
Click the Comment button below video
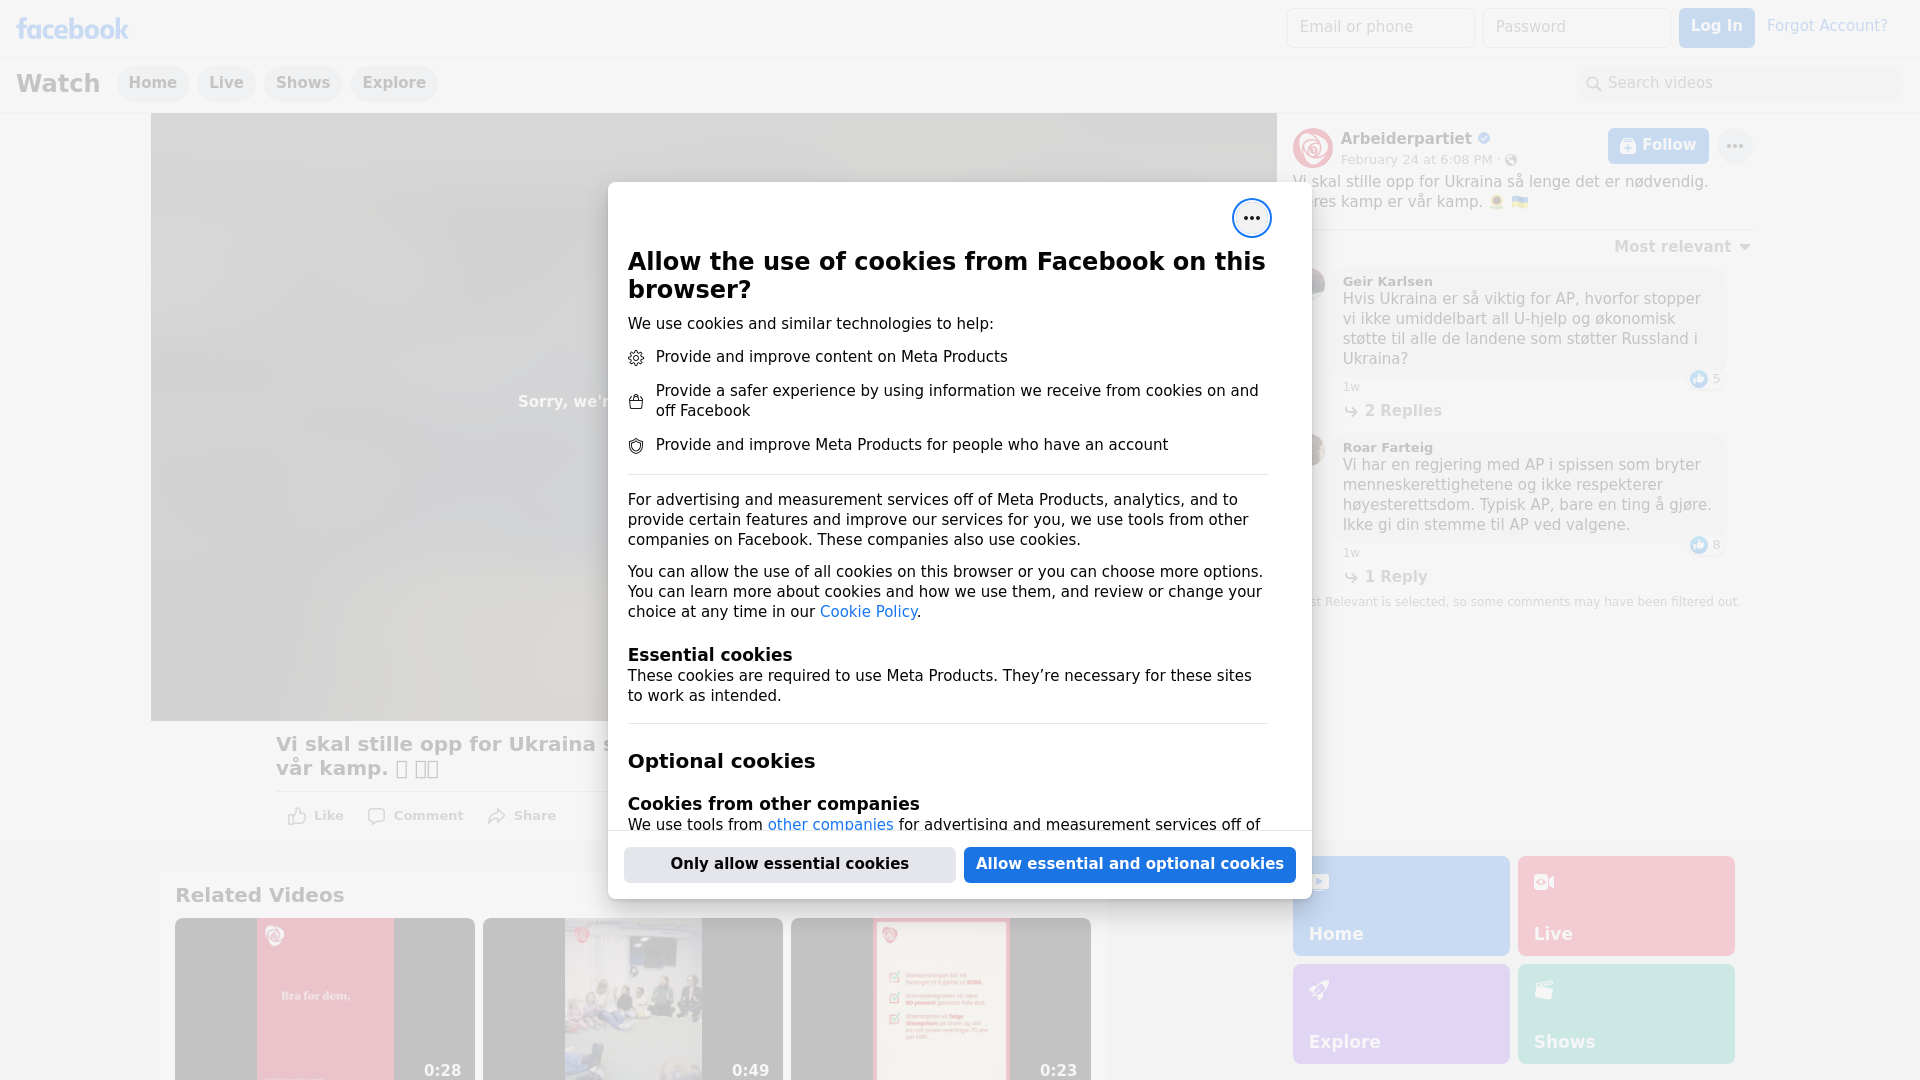(415, 816)
